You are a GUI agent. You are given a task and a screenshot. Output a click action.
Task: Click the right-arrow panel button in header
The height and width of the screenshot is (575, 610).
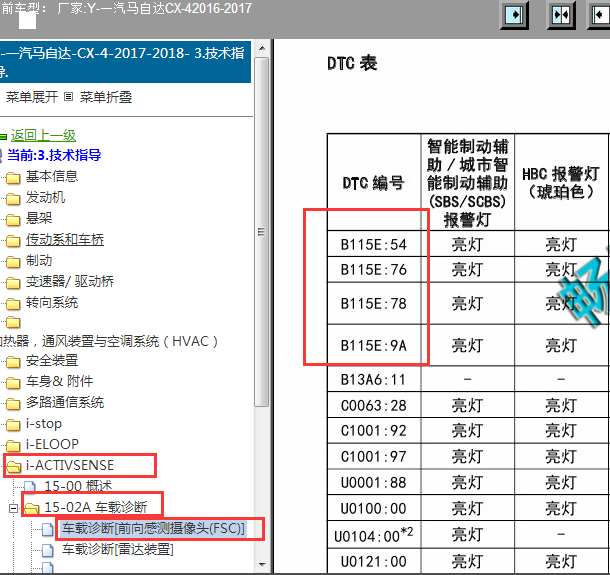(514, 15)
